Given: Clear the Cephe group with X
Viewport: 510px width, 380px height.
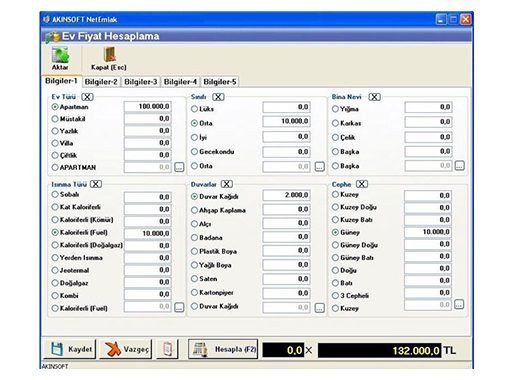Looking at the screenshot, I should pos(362,184).
